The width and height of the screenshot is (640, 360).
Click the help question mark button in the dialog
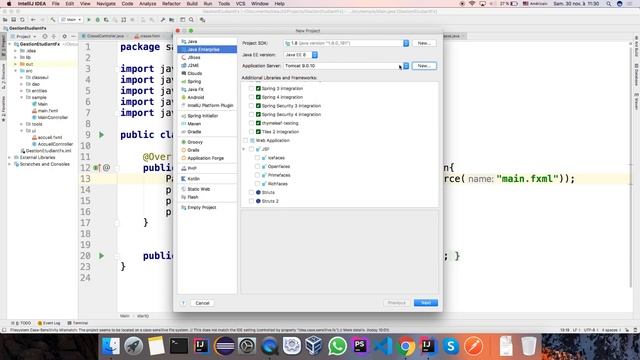[183, 303]
